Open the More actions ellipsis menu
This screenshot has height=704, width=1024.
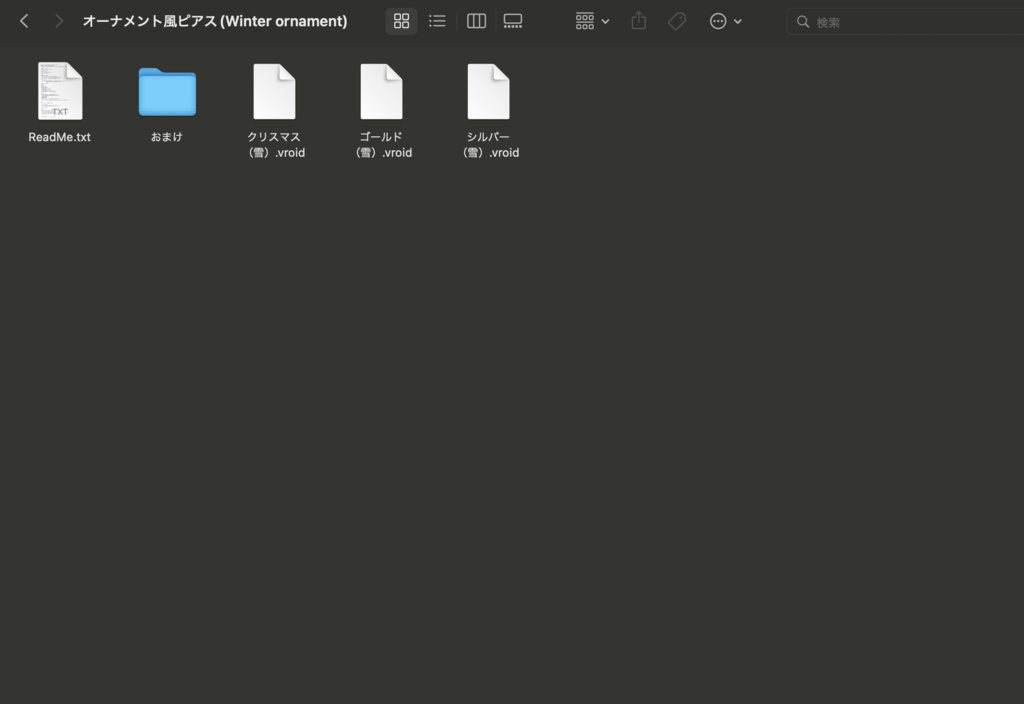(726, 21)
